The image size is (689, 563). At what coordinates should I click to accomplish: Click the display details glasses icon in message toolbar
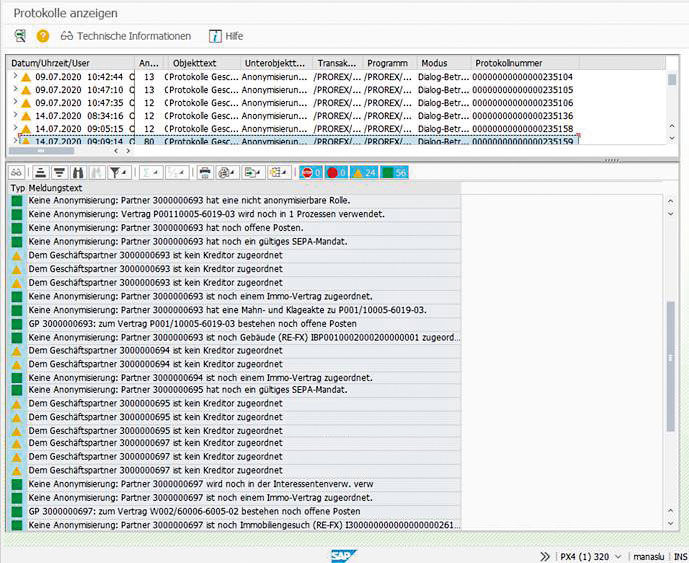[17, 172]
